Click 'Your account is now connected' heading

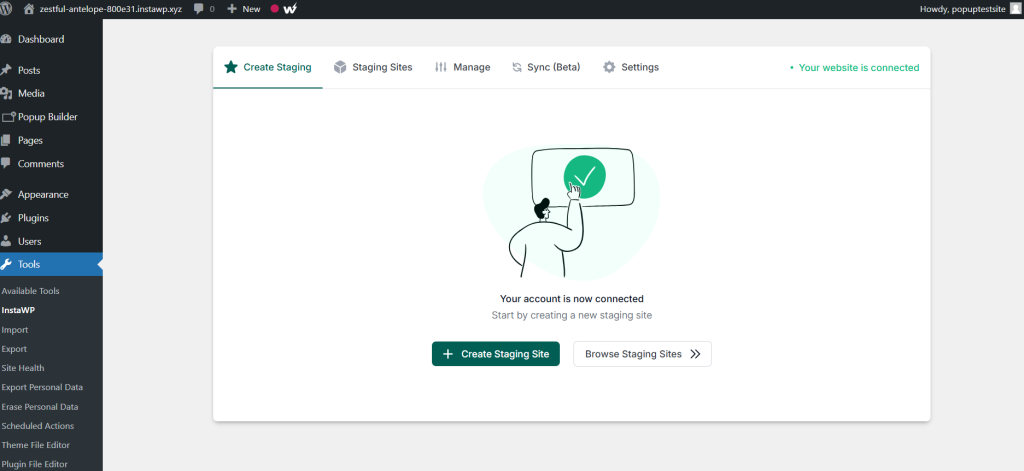[x=572, y=299]
